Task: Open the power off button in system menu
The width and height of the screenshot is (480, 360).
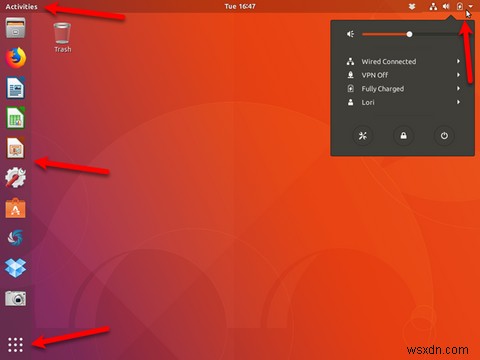Action: click(x=444, y=136)
